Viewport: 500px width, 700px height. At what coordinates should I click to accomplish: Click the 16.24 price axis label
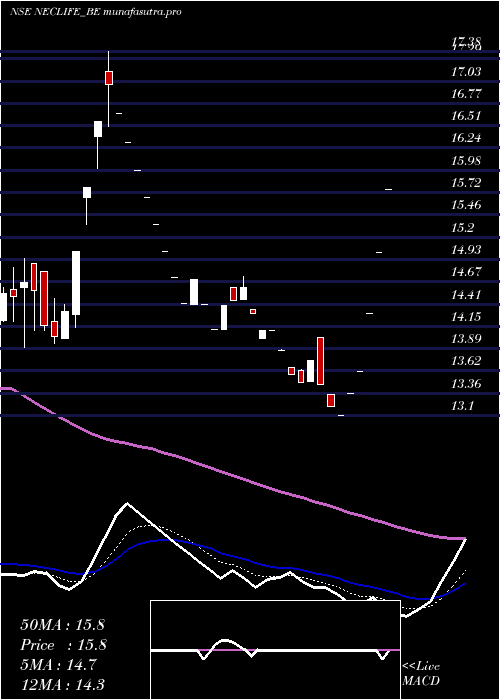[467, 138]
